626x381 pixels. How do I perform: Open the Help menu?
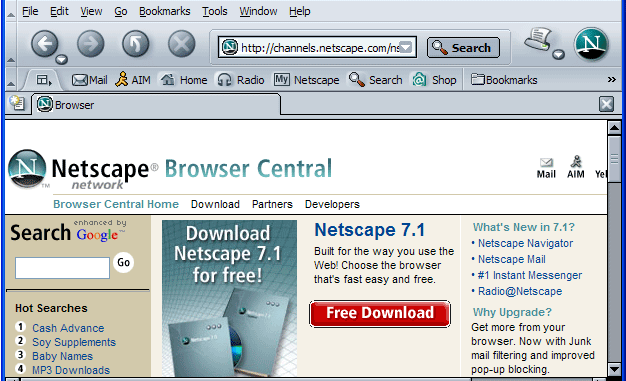point(299,11)
